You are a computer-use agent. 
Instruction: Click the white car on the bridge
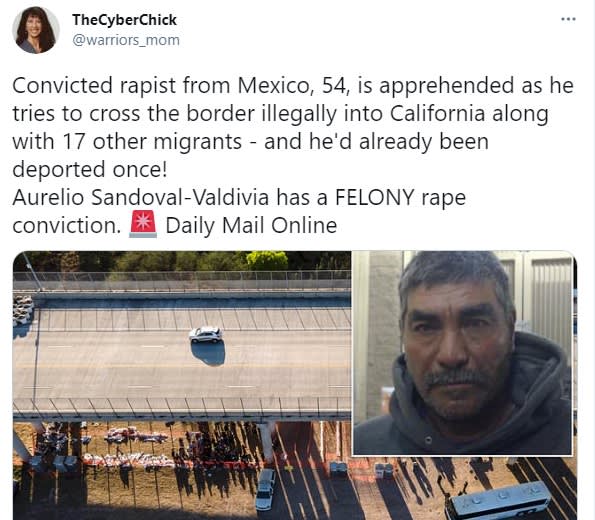tap(206, 335)
